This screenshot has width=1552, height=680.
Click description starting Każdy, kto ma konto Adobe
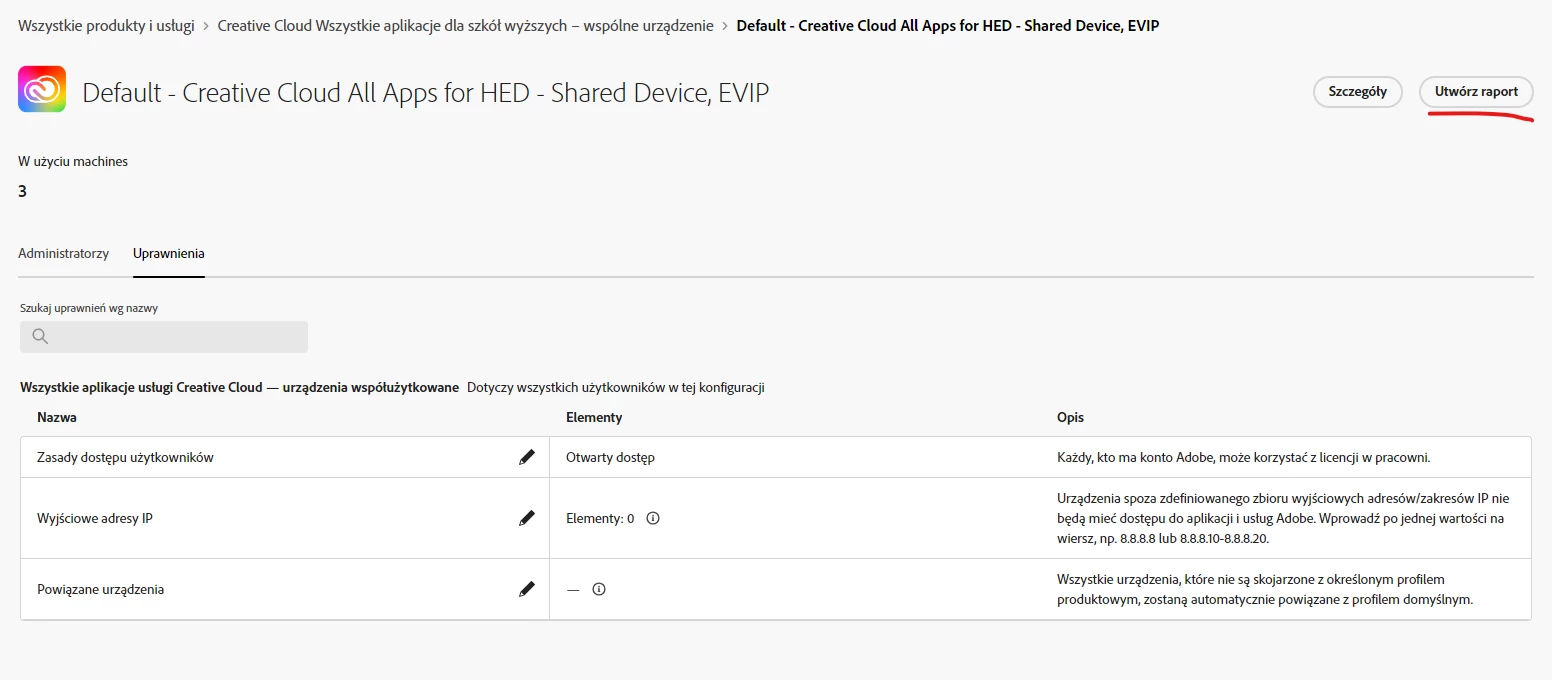pos(1244,457)
